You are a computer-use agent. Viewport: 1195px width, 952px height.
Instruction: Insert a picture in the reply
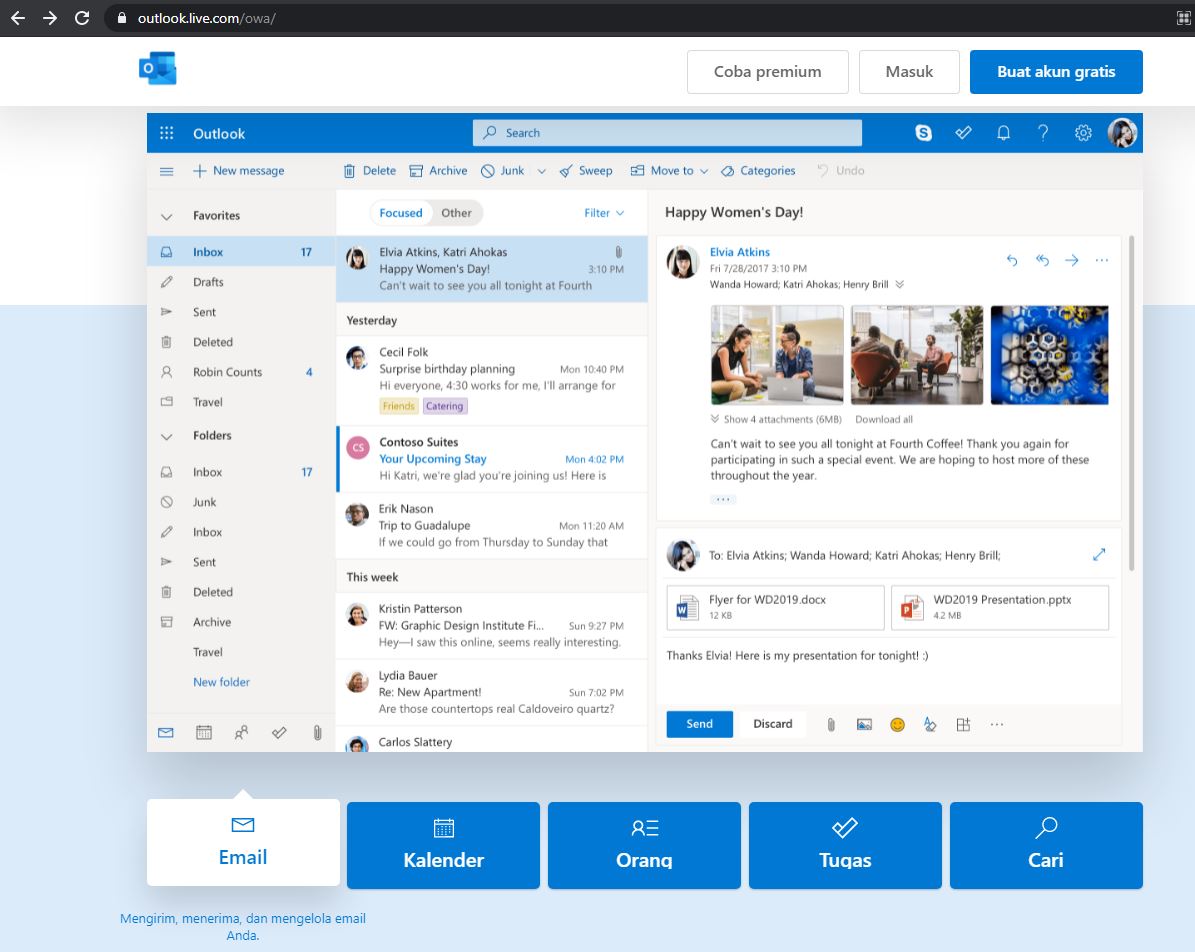point(864,724)
